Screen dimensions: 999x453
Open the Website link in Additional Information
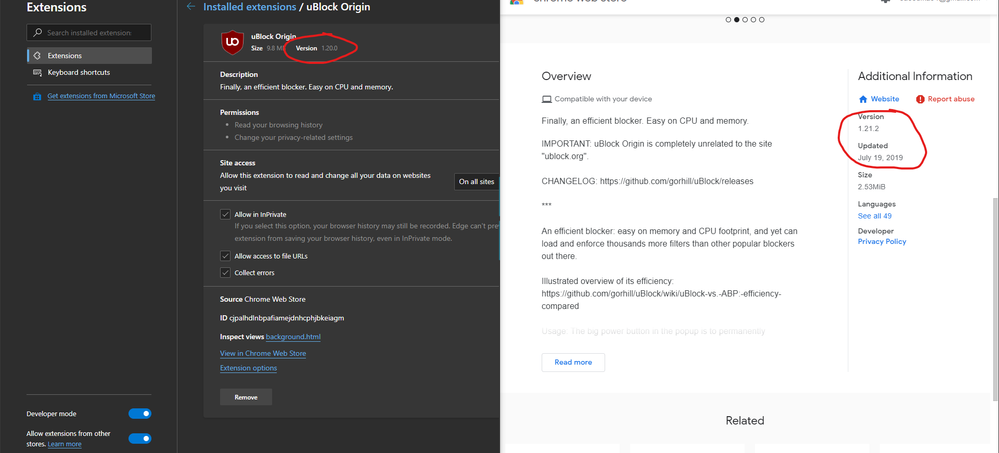coord(885,99)
